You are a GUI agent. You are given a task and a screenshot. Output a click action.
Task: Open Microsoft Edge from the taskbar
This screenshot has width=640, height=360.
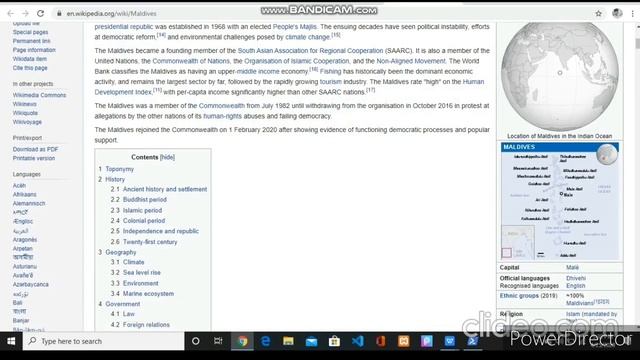pos(266,341)
